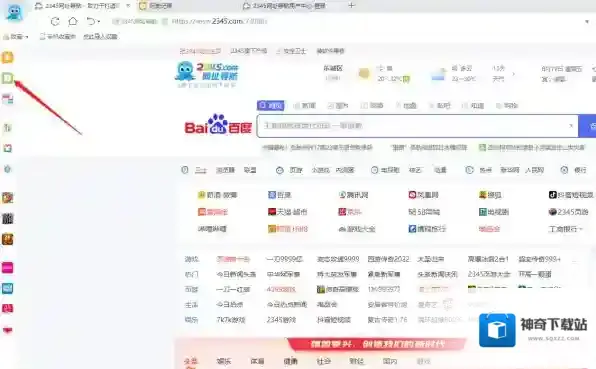The height and width of the screenshot is (369, 596).
Task: Open the 腾讯网 site link
Action: point(353,195)
